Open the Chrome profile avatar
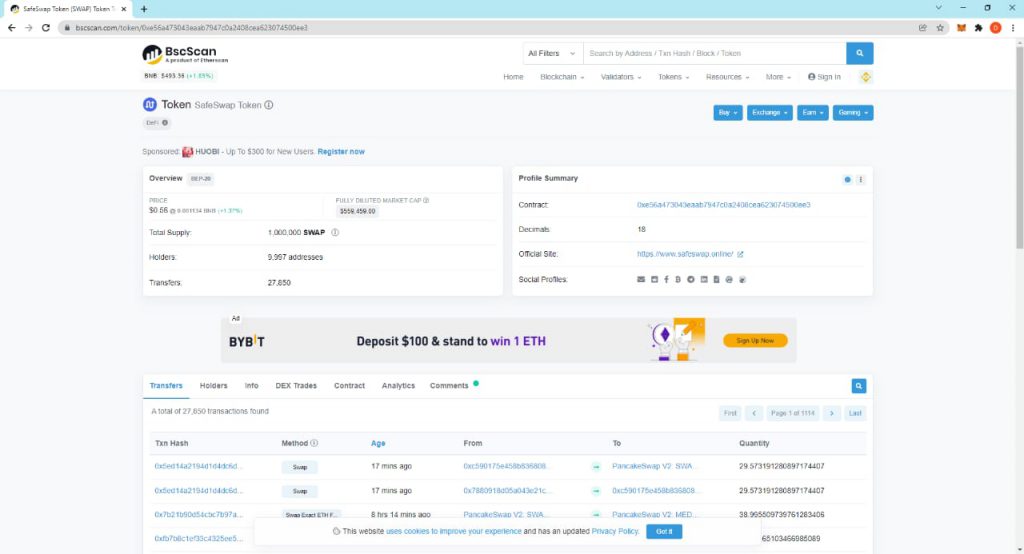 [x=995, y=28]
